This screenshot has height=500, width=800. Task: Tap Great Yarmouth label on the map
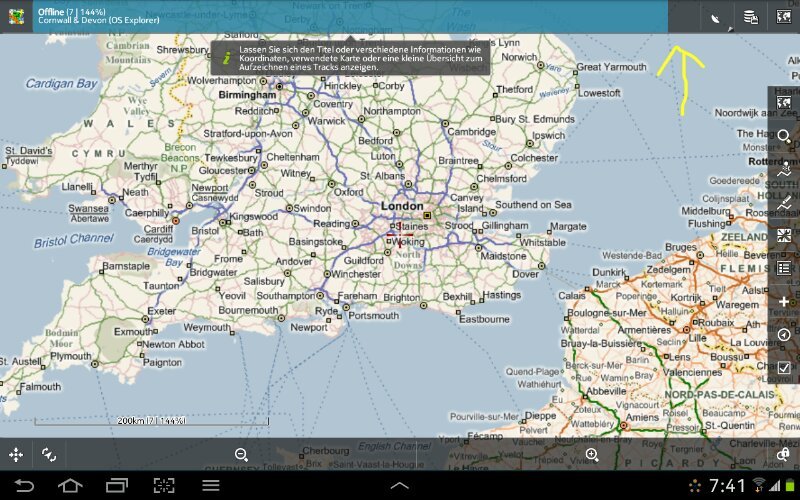click(611, 67)
